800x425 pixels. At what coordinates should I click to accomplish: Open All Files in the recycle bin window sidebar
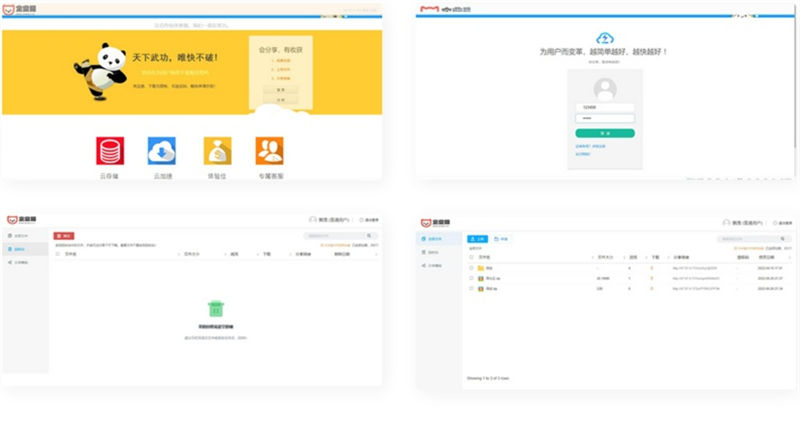point(26,236)
